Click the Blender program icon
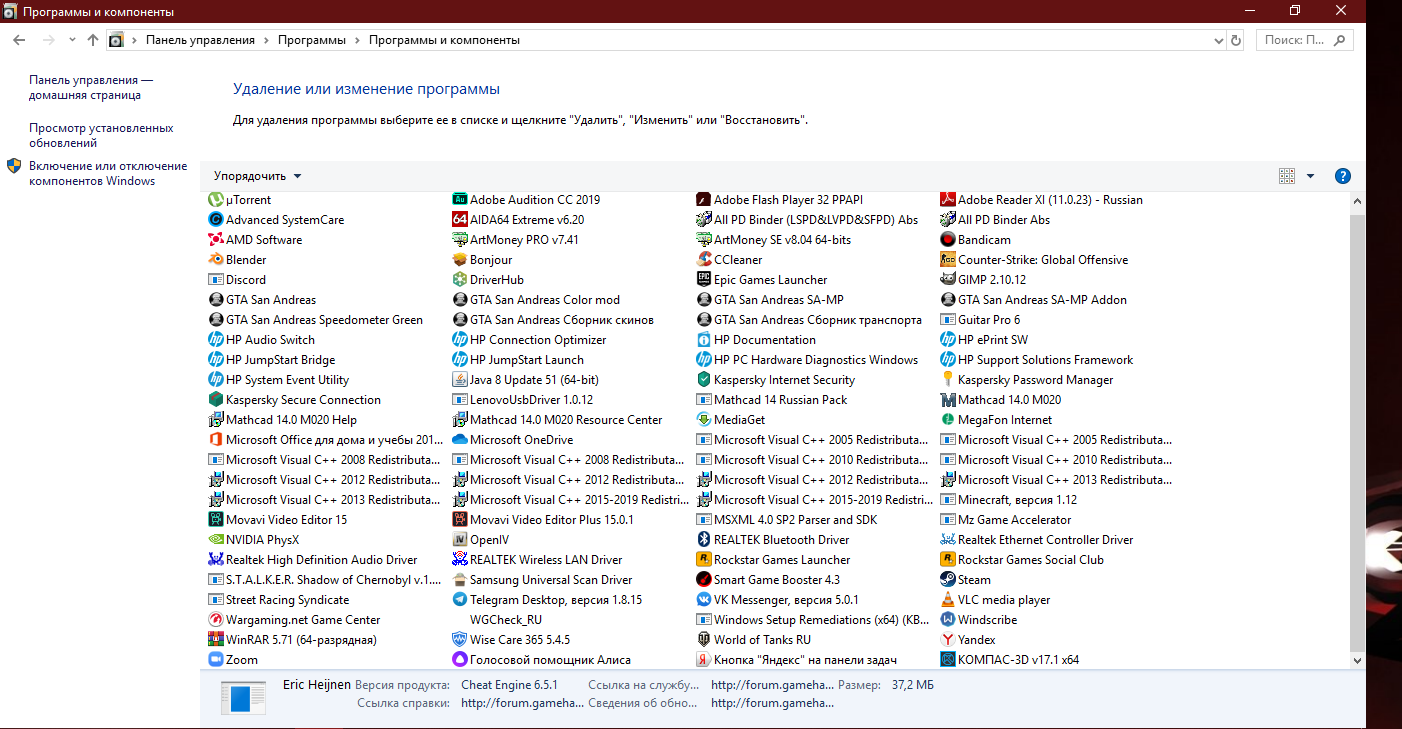This screenshot has height=729, width=1402. 215,260
